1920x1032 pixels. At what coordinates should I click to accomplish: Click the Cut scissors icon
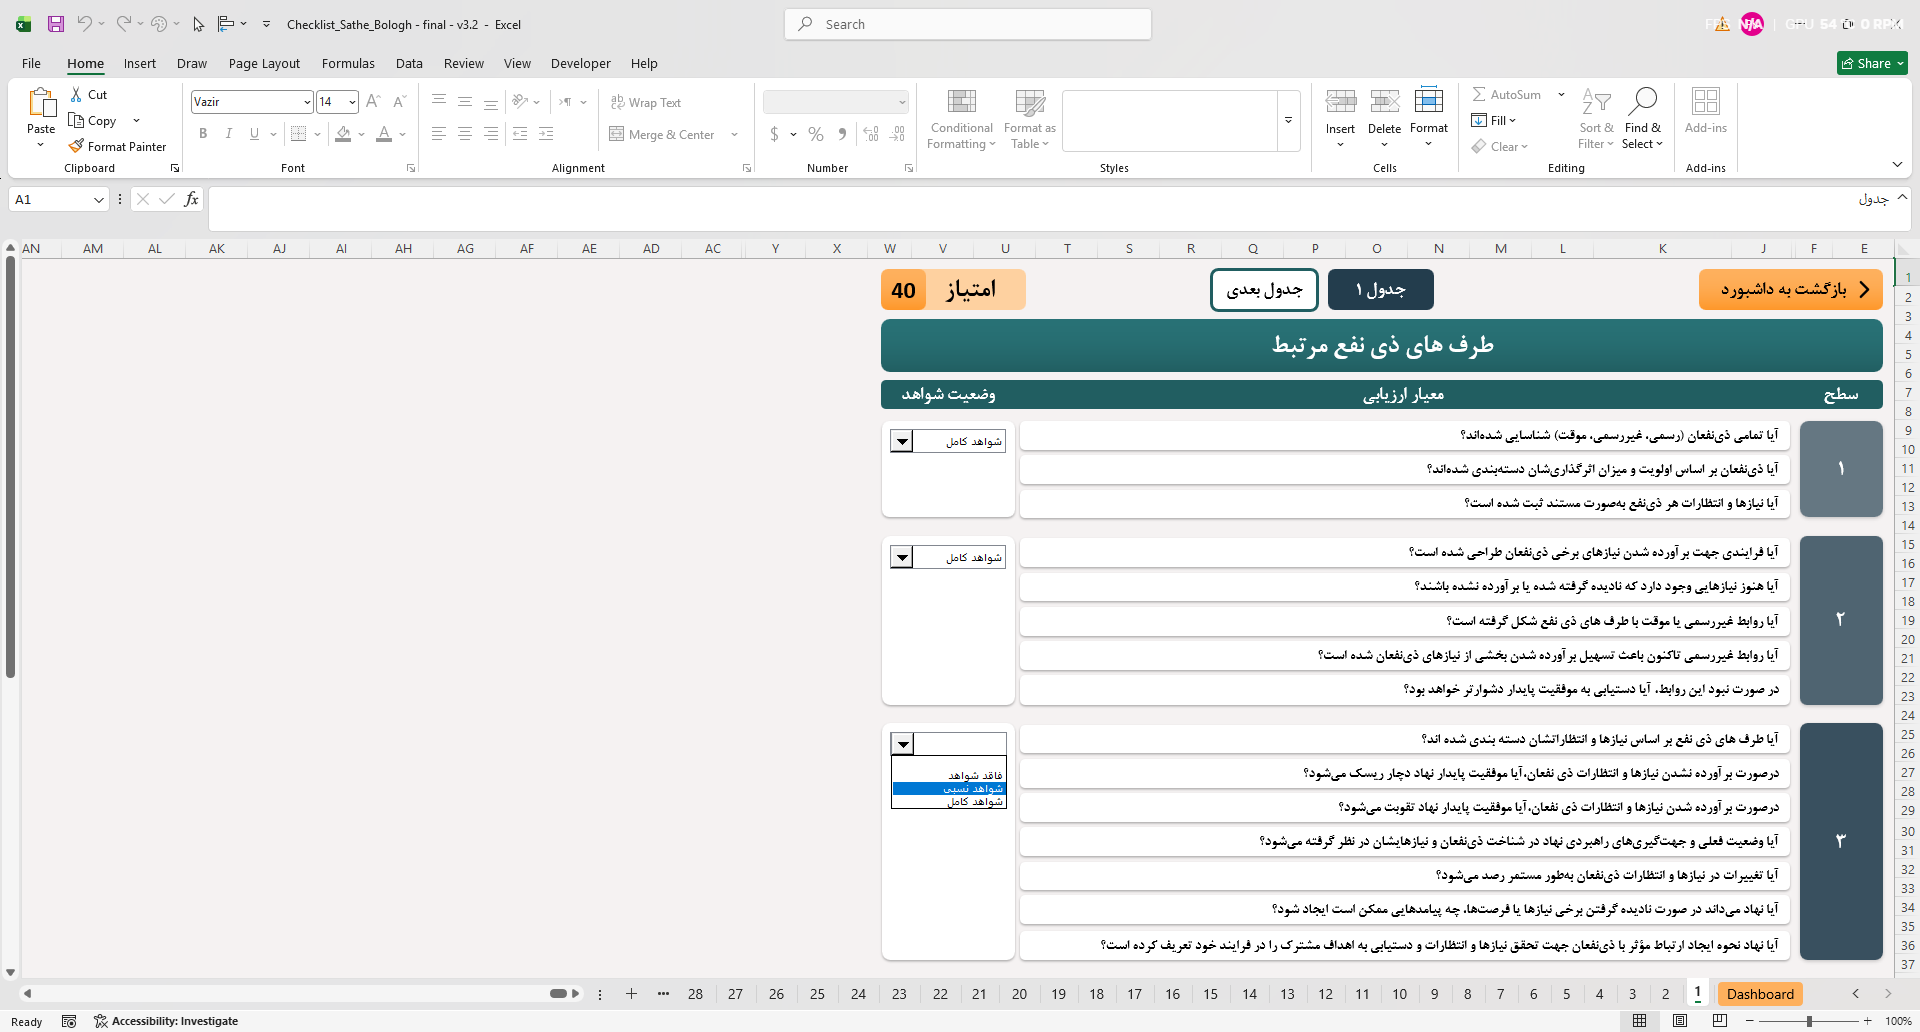pos(76,95)
